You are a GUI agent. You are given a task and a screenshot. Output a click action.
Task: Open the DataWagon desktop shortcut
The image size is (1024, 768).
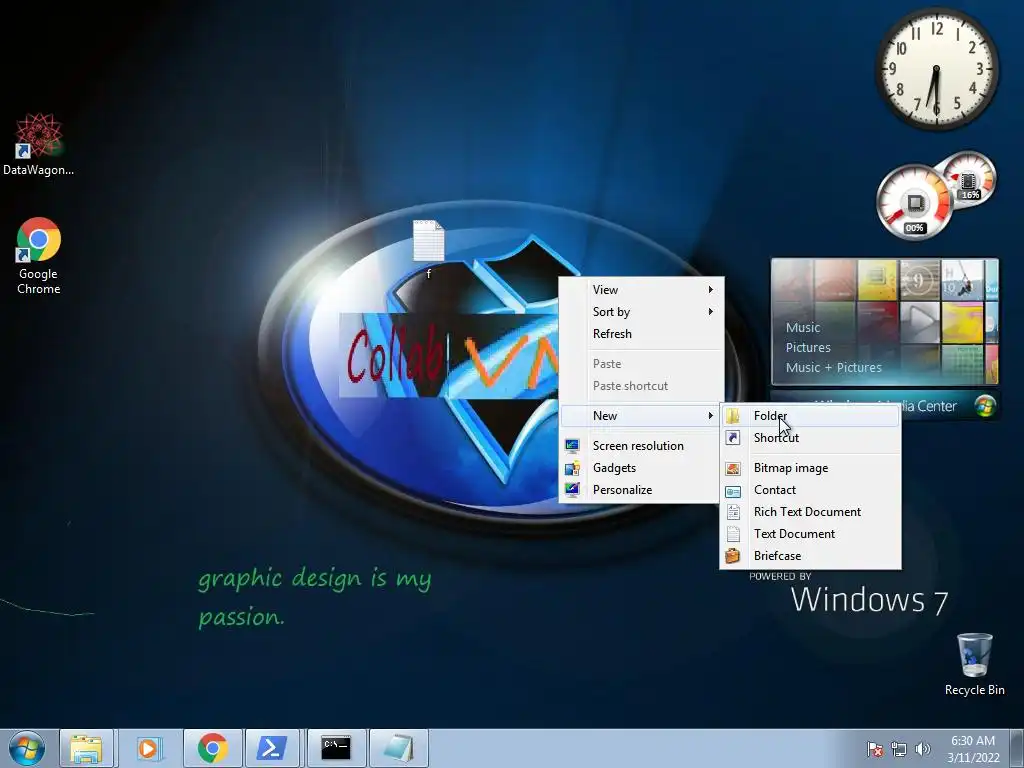[38, 144]
